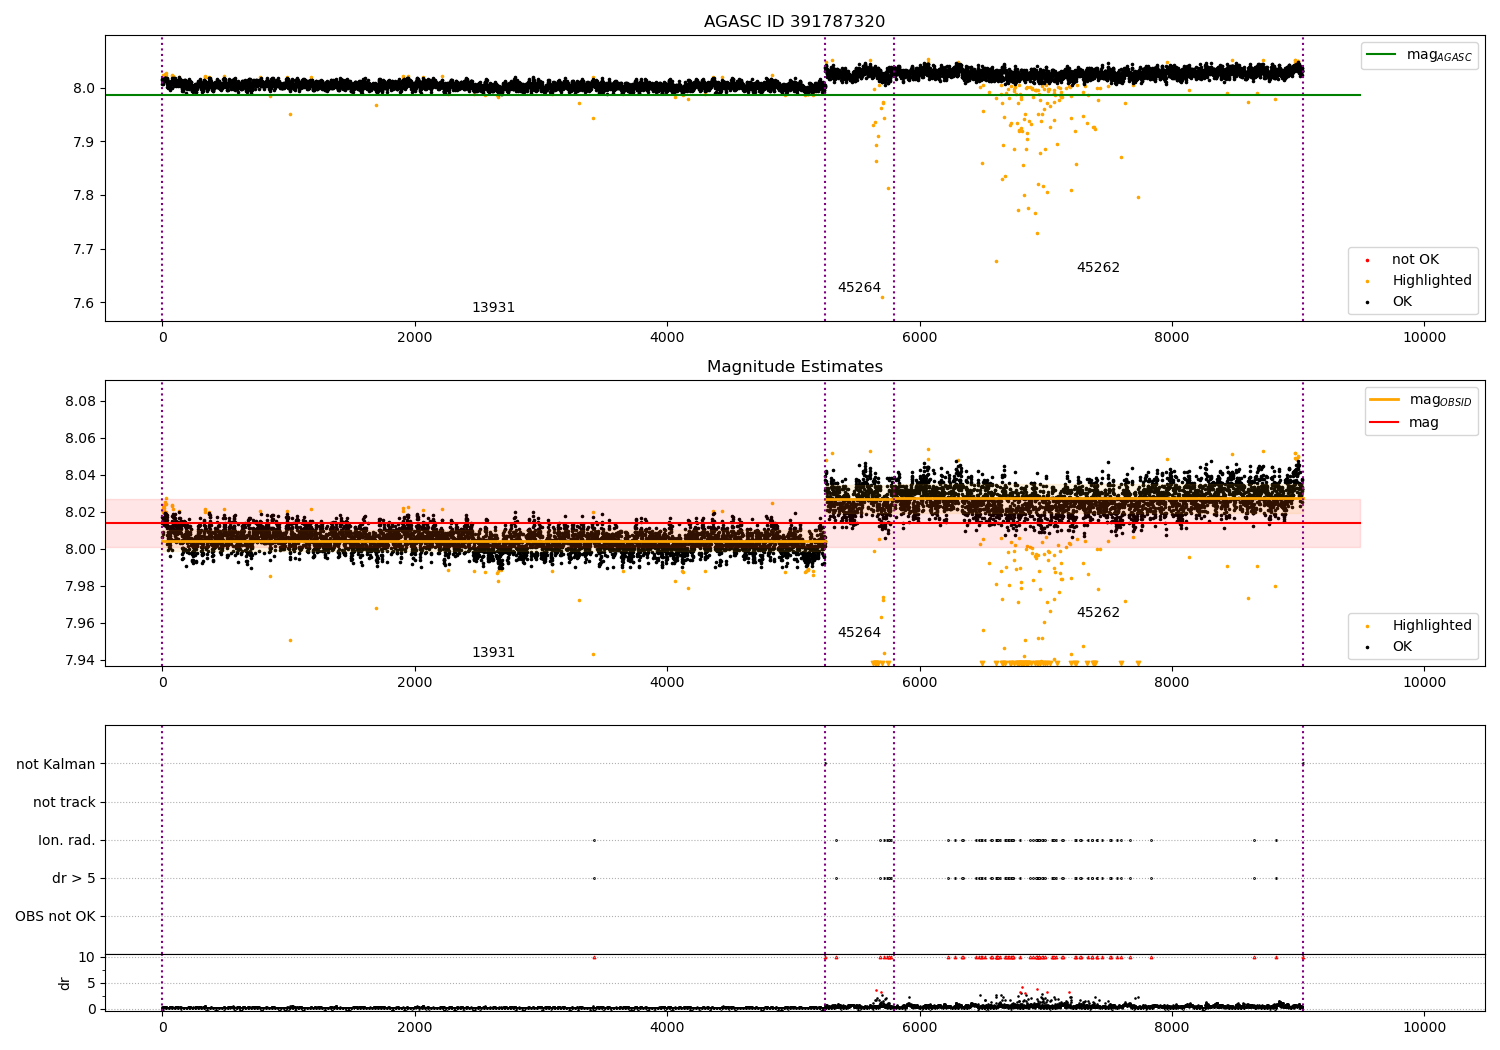The width and height of the screenshot is (1500, 1050).
Task: Click the 8.08 tick on magnitude axis
Action: click(x=80, y=402)
